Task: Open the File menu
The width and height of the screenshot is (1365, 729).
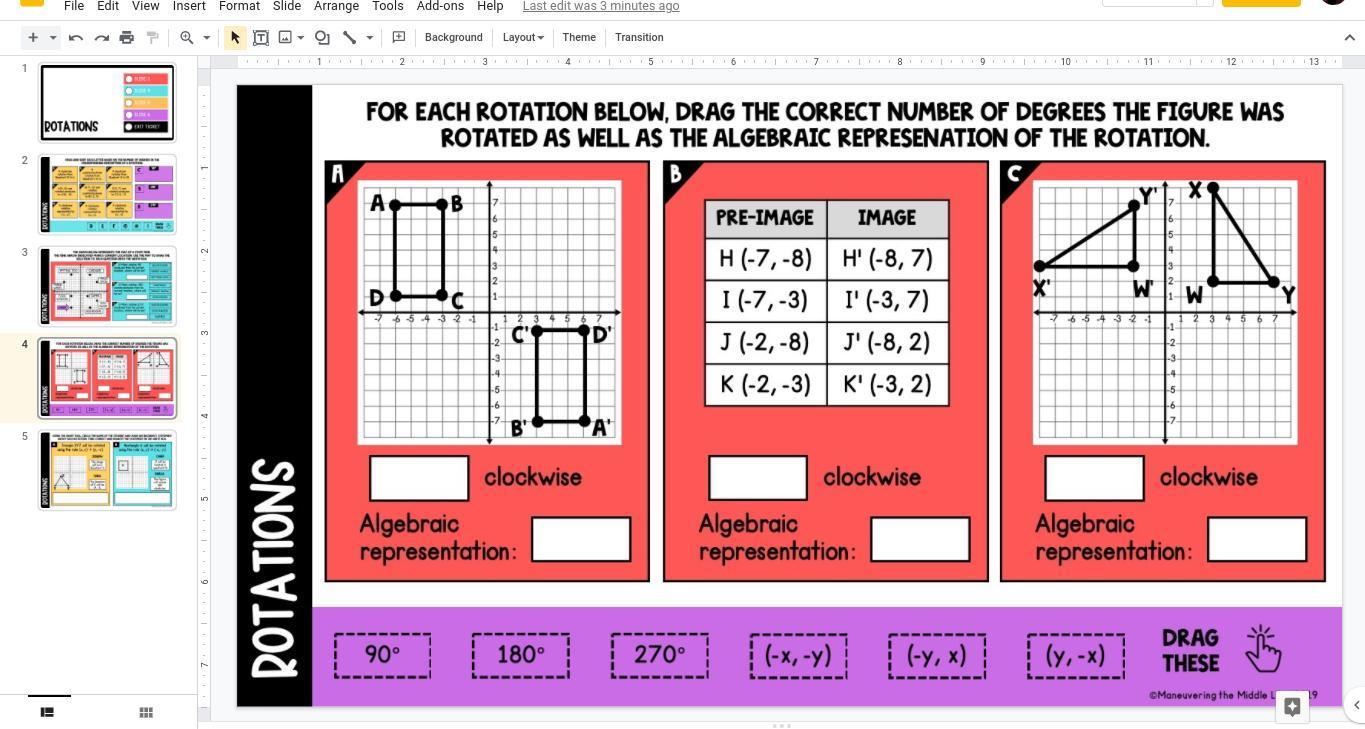Action: click(74, 6)
